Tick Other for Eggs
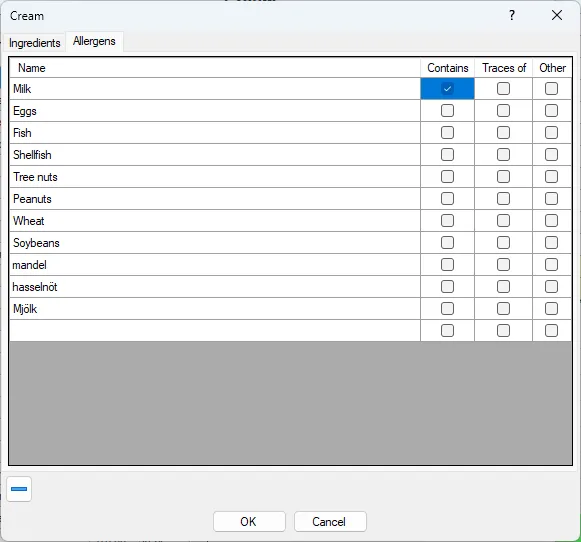The width and height of the screenshot is (581, 542). (x=551, y=110)
